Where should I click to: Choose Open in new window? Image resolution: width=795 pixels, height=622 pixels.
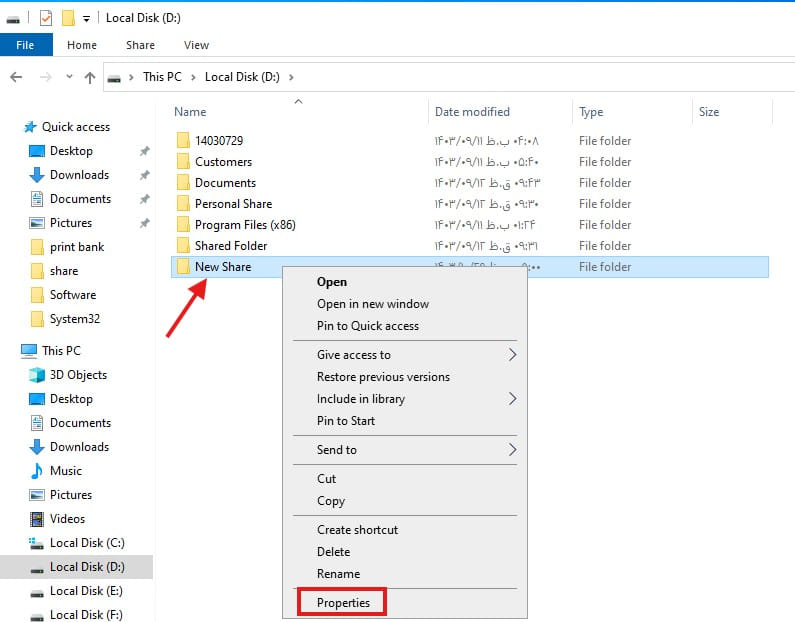(373, 304)
